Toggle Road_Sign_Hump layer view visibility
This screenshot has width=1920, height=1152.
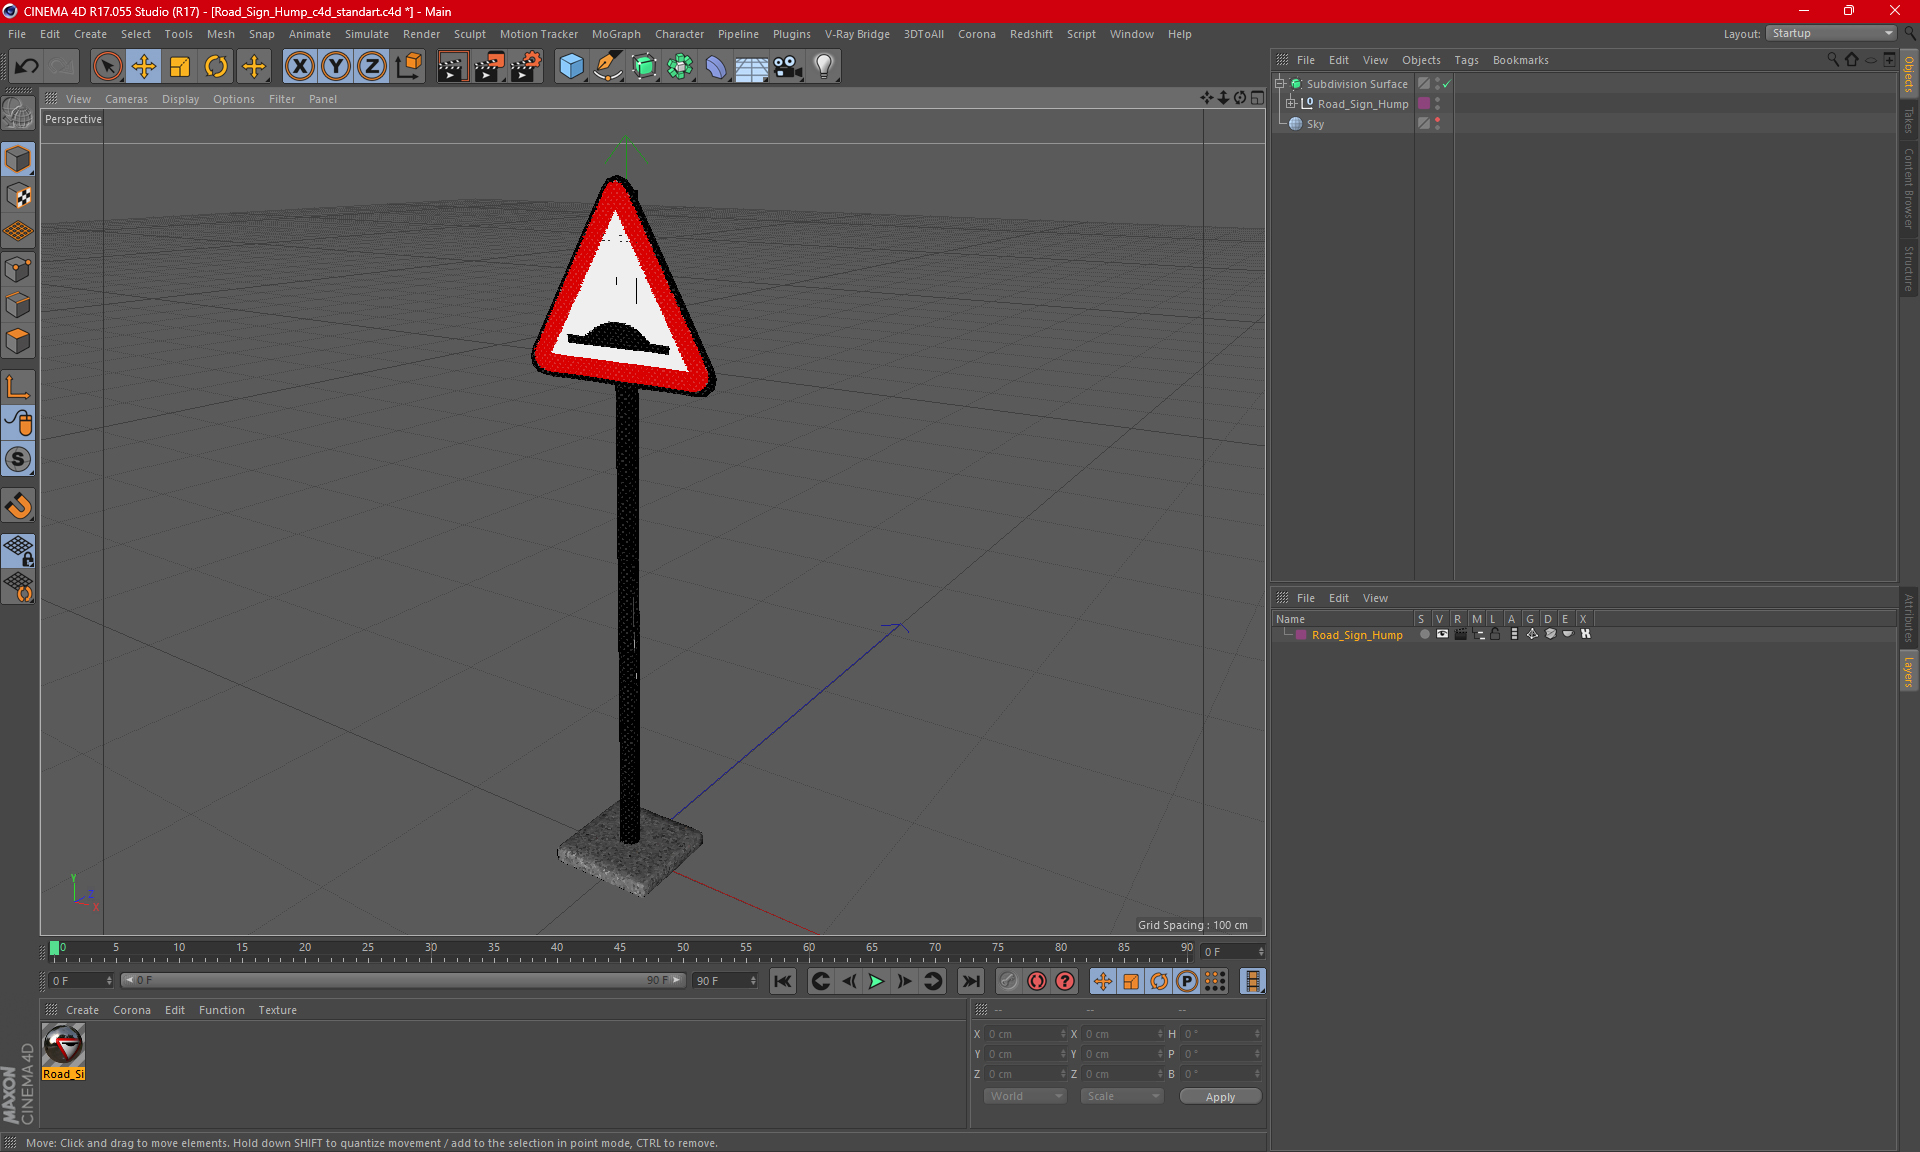1442,635
